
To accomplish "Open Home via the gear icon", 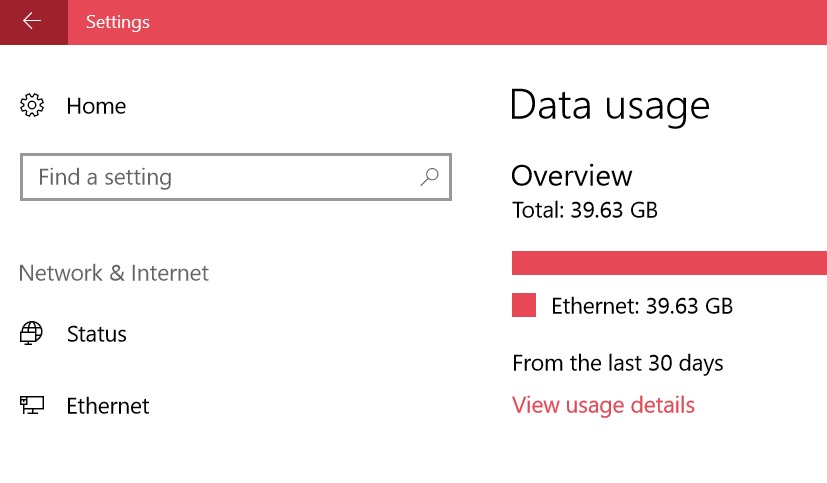I will click(32, 105).
